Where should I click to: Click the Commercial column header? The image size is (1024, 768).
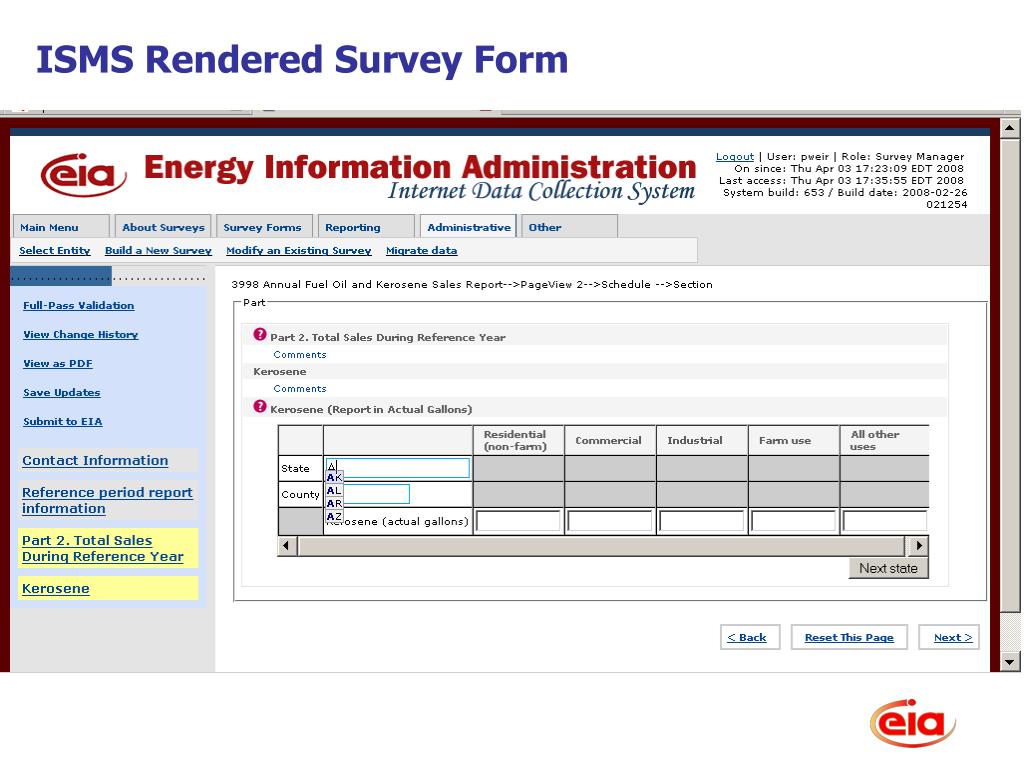click(609, 440)
